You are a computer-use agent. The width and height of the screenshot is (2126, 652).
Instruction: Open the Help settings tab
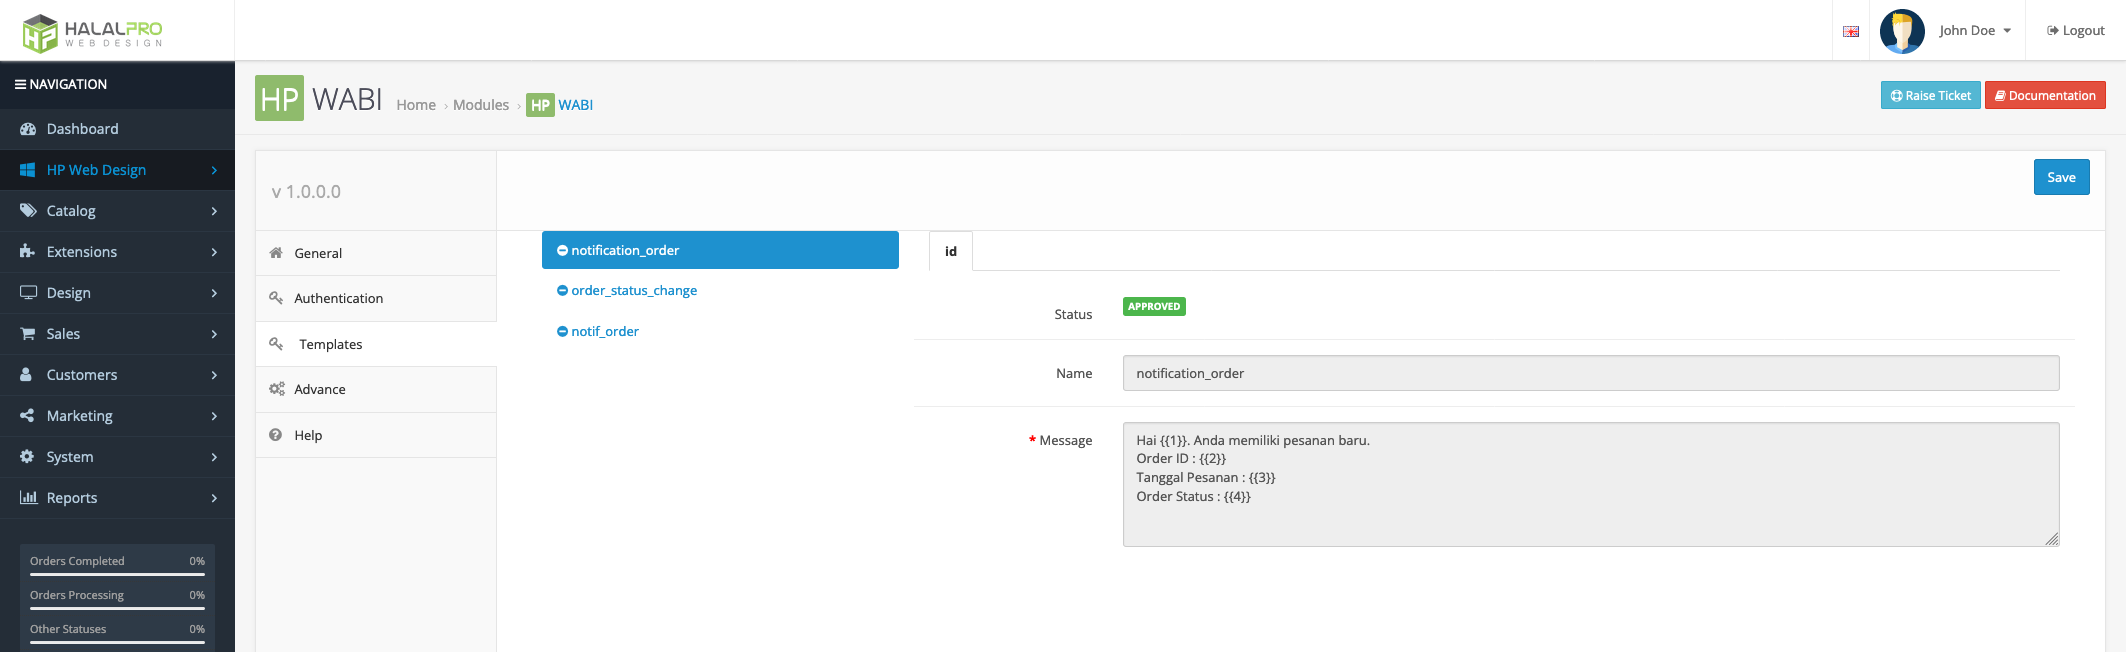click(x=376, y=435)
